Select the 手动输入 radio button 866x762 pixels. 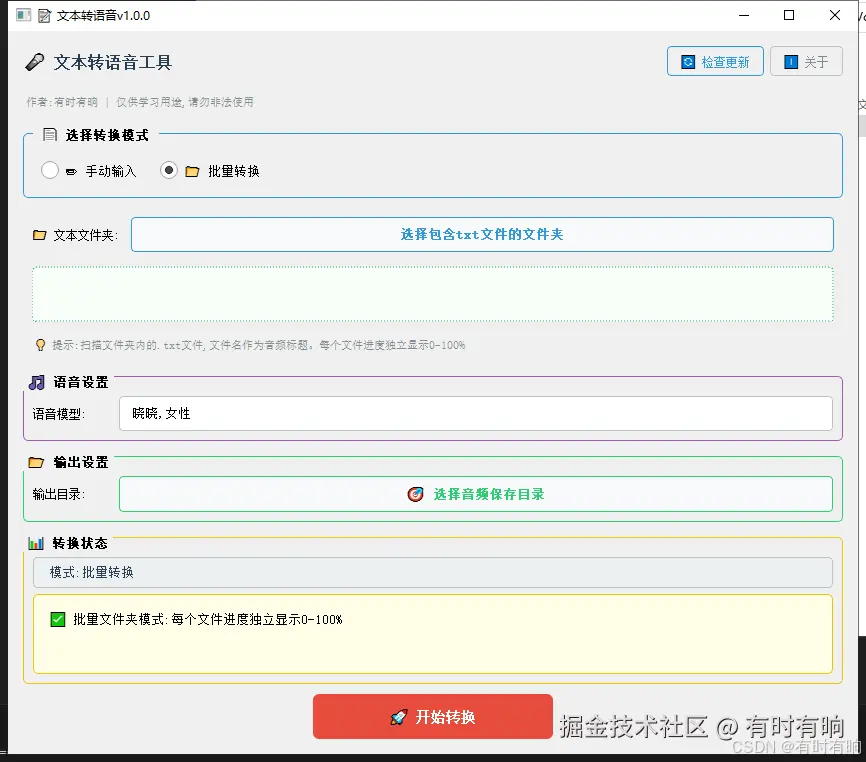[50, 170]
